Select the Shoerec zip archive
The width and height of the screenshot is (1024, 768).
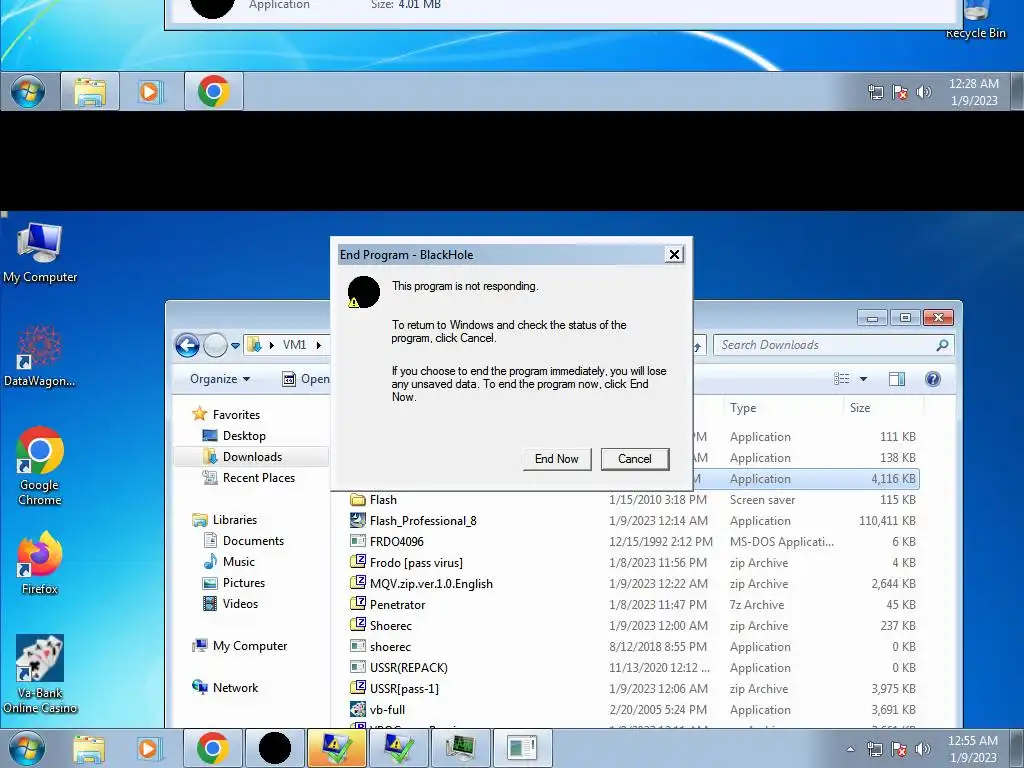(x=633, y=626)
